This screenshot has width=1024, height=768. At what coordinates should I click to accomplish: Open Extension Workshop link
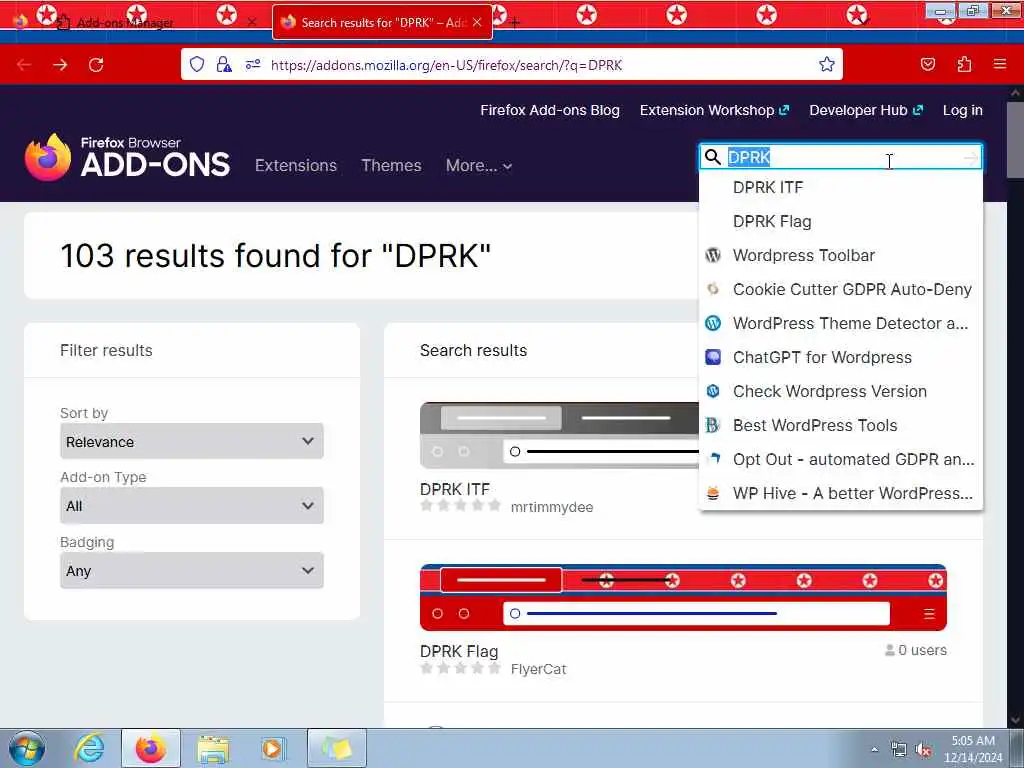point(714,110)
